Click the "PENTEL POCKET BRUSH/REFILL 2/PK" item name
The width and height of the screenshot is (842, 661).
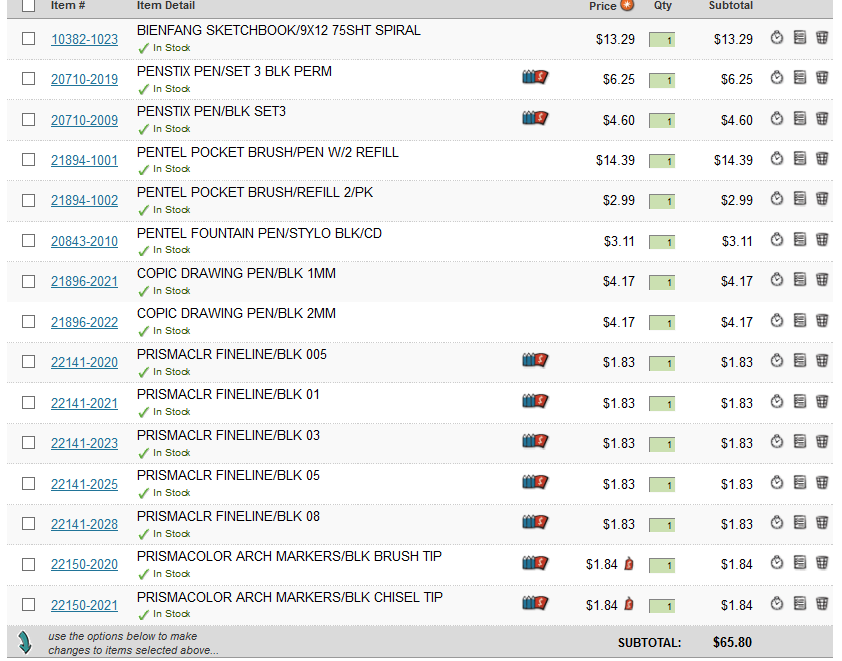click(255, 193)
